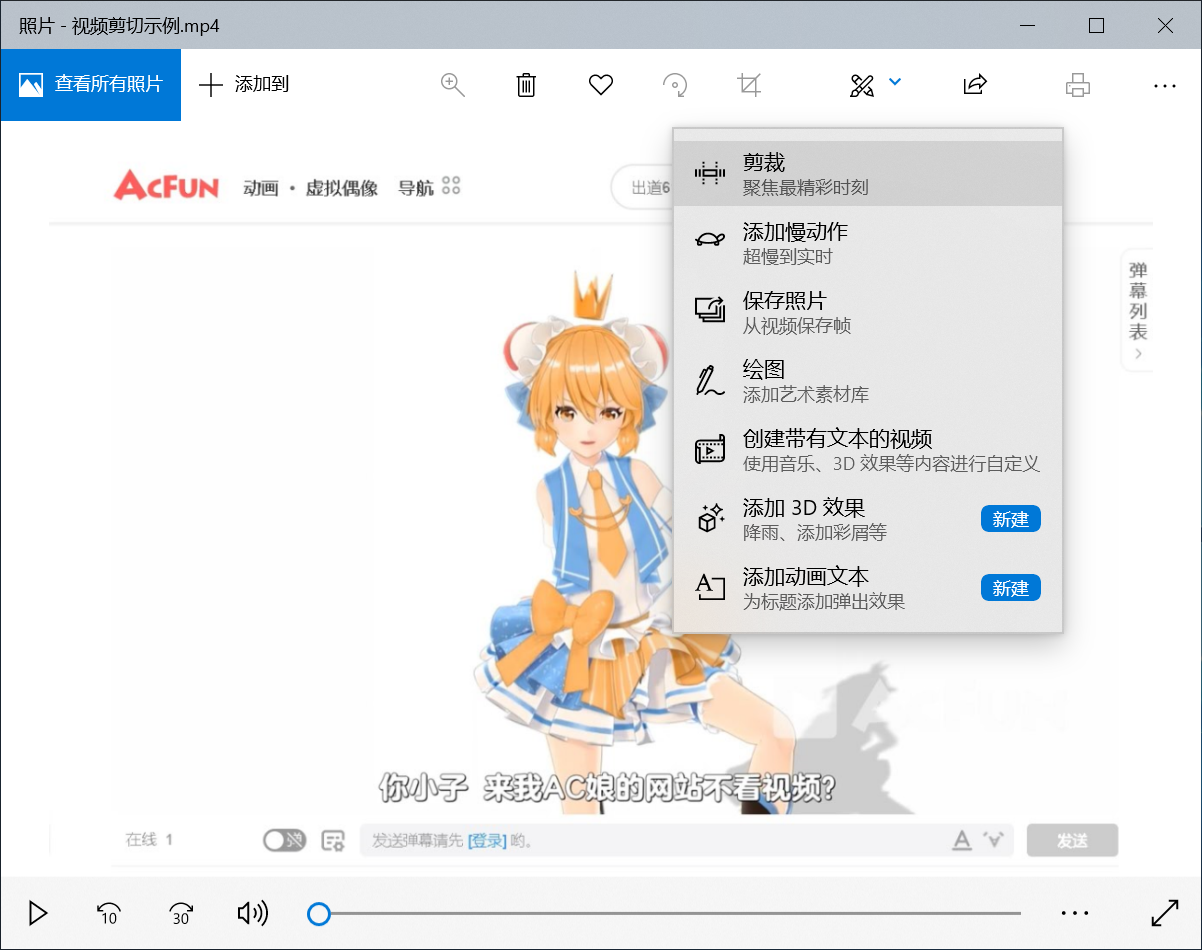This screenshot has height=950, width=1202.
Task: Click the 登录 link in video
Action: (x=487, y=841)
